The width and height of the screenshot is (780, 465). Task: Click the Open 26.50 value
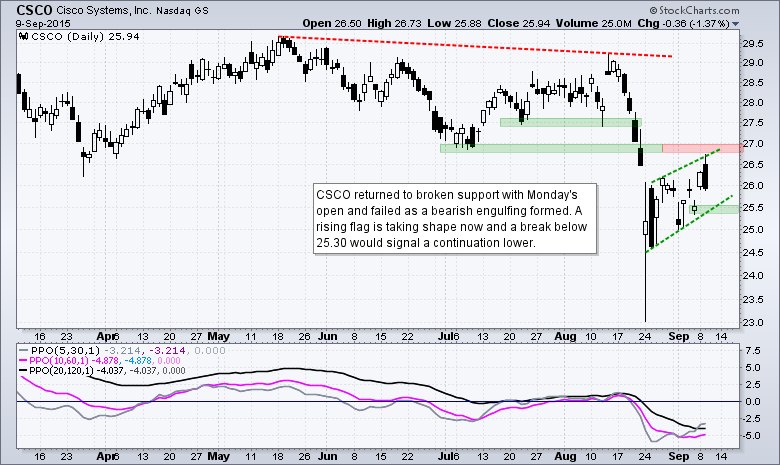pyautogui.click(x=333, y=23)
